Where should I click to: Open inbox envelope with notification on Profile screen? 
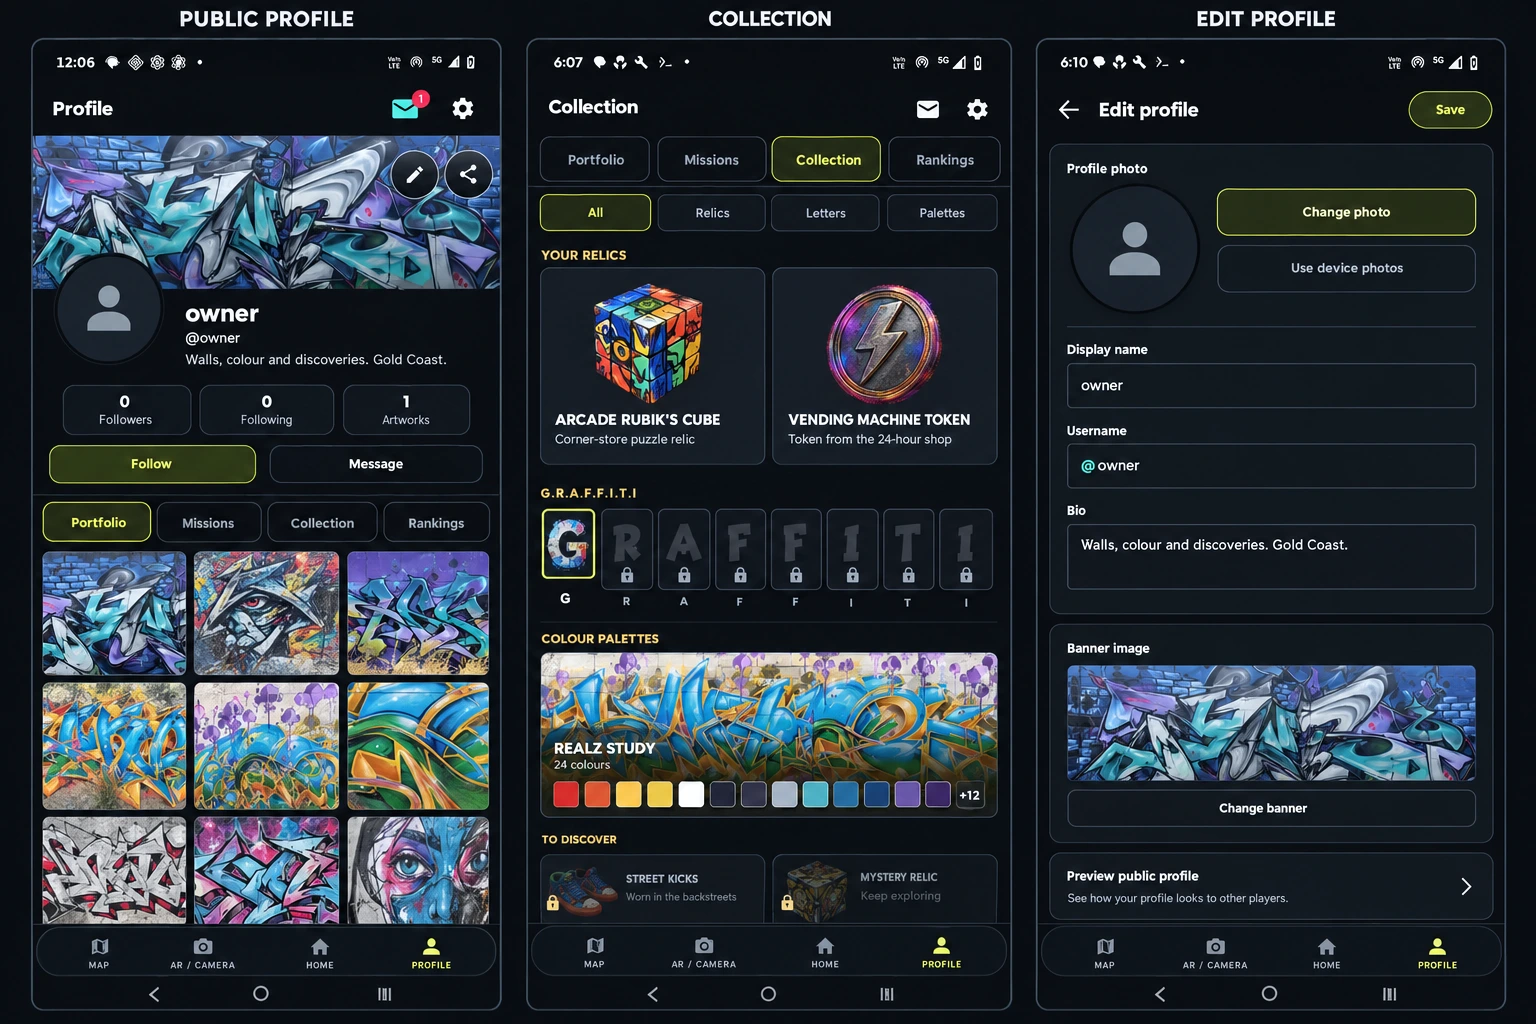pos(406,108)
